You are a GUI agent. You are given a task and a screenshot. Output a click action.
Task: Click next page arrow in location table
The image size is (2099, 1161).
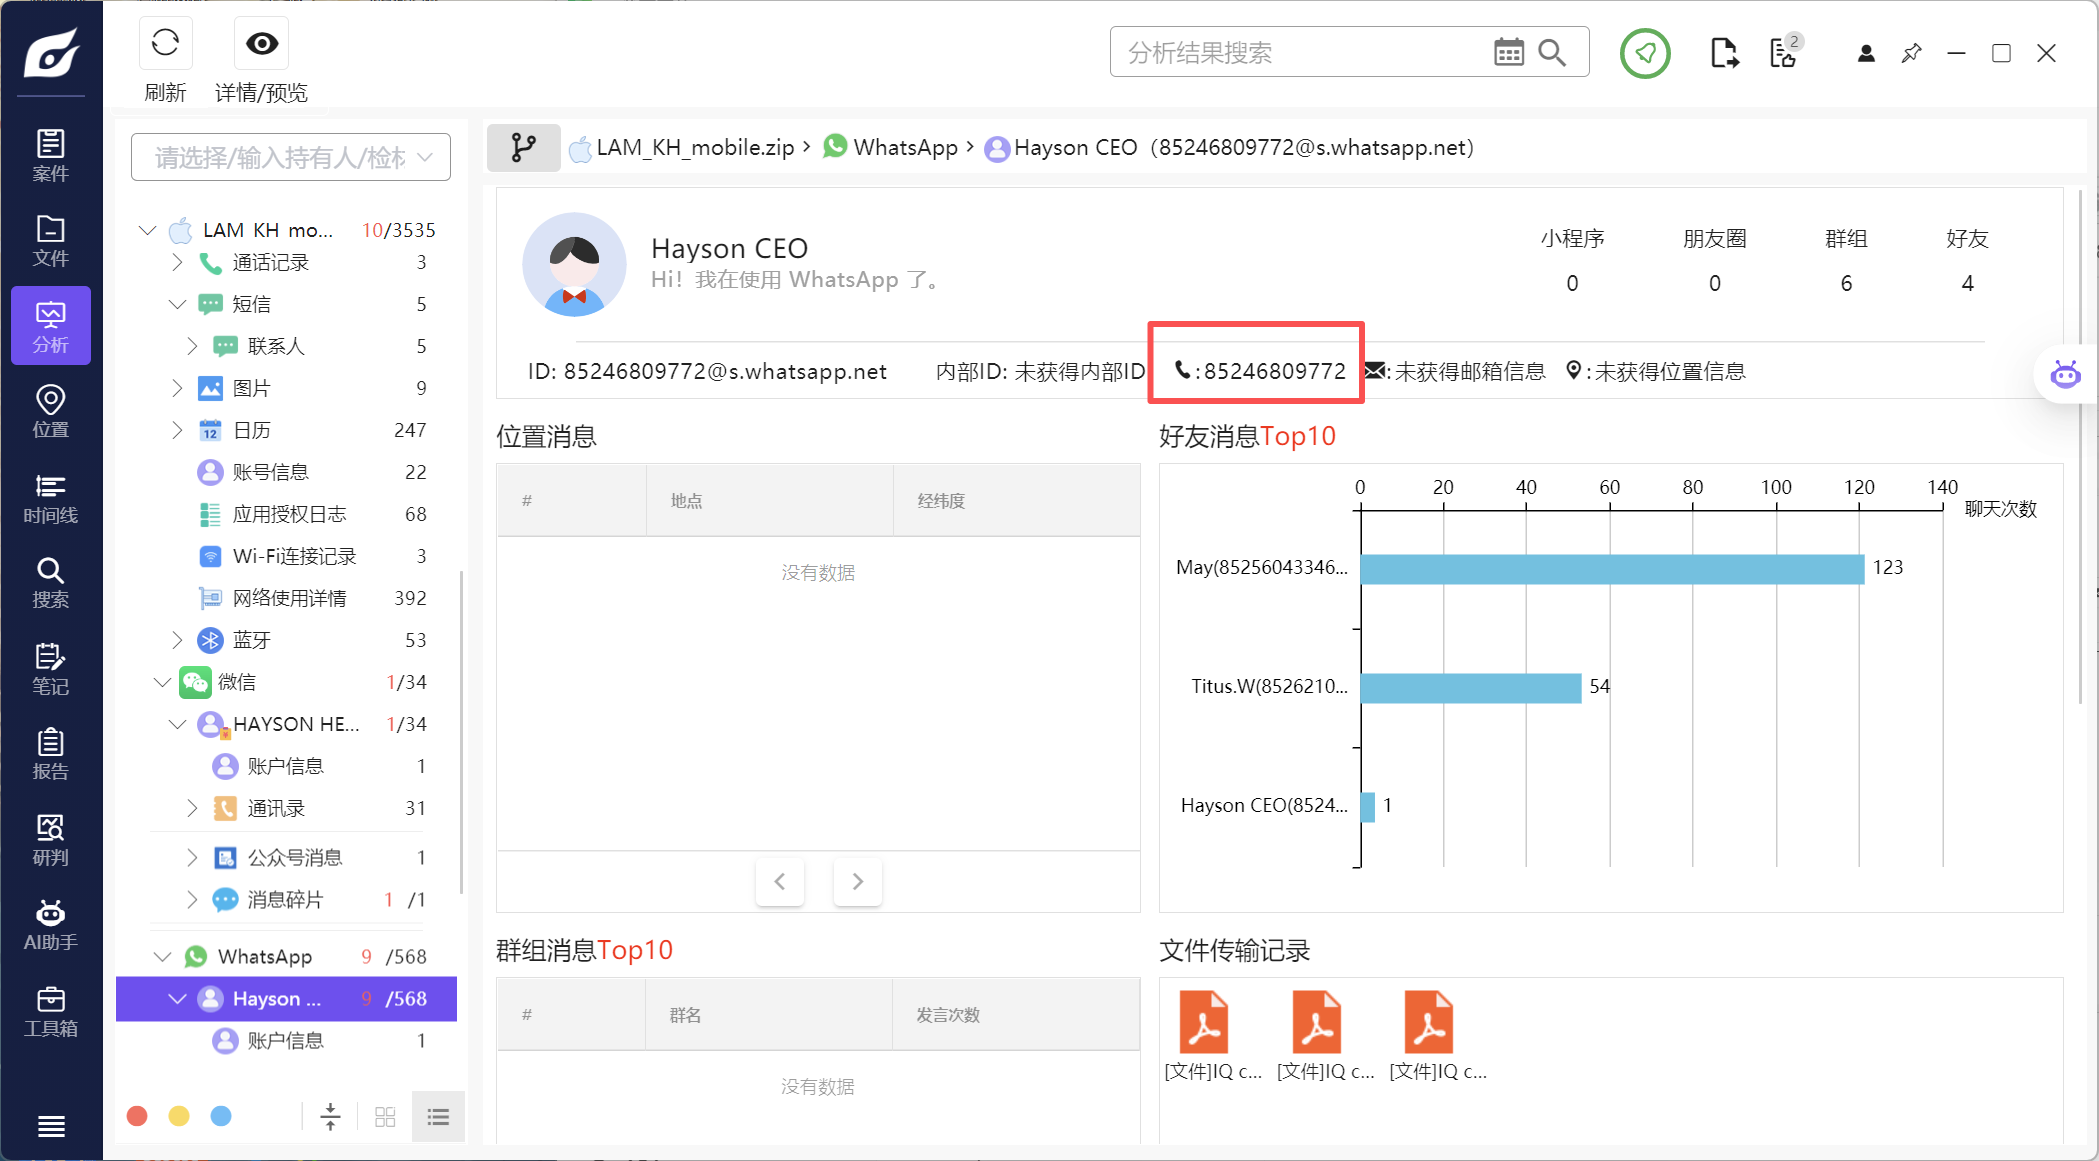point(857,881)
